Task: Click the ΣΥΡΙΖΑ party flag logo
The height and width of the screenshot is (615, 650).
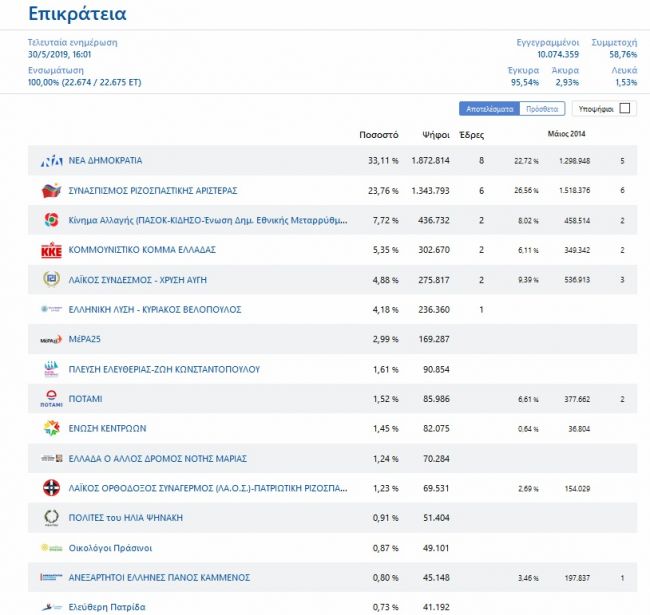Action: point(51,190)
